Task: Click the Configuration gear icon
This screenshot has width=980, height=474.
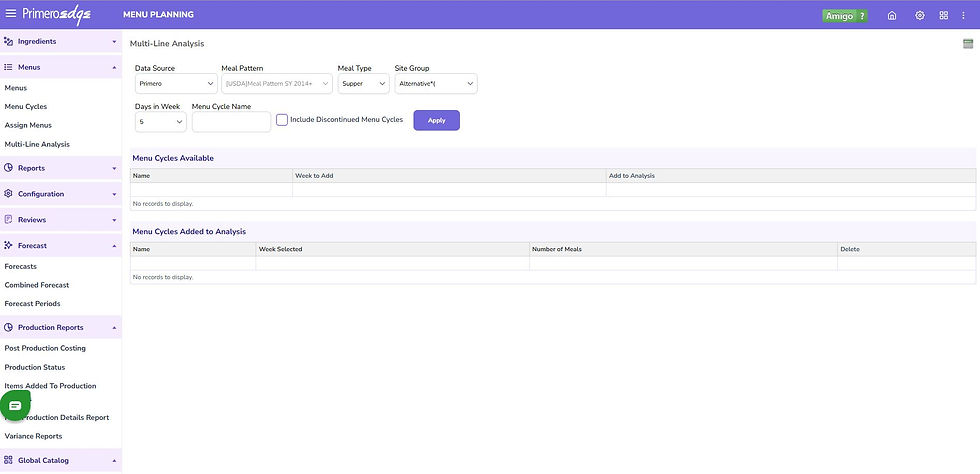Action: coord(8,194)
